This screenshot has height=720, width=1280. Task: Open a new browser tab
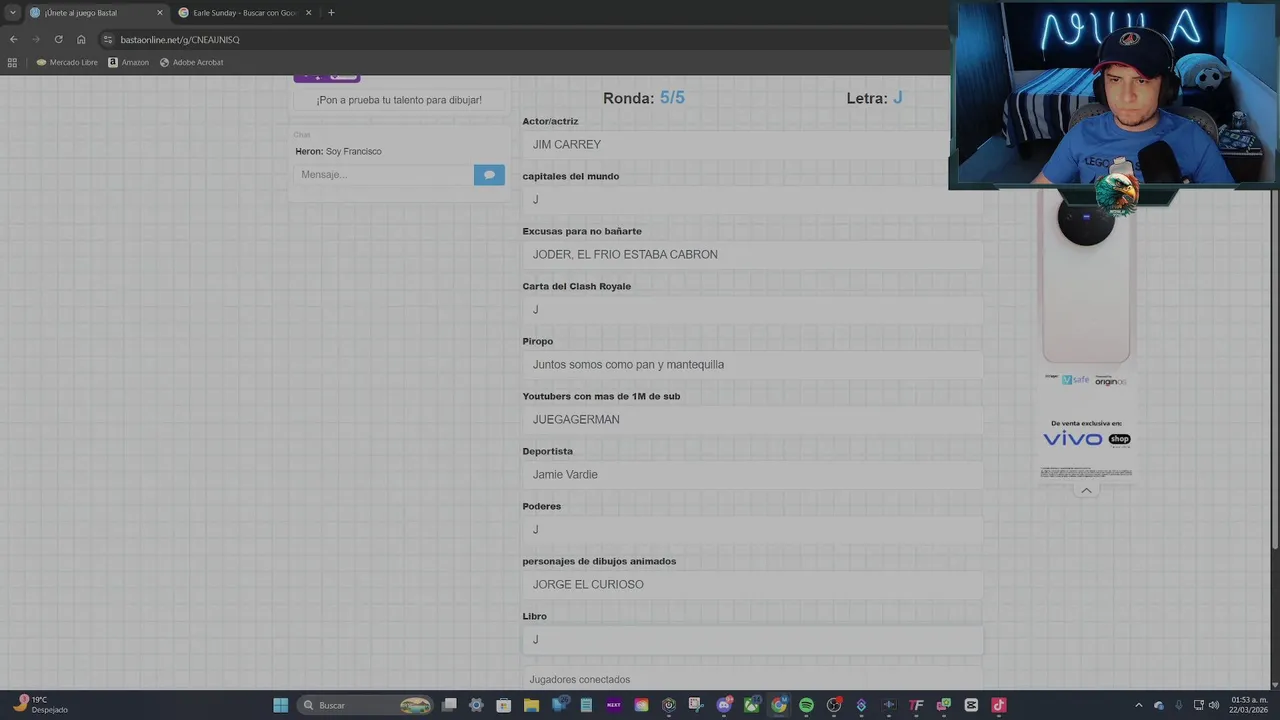point(331,13)
